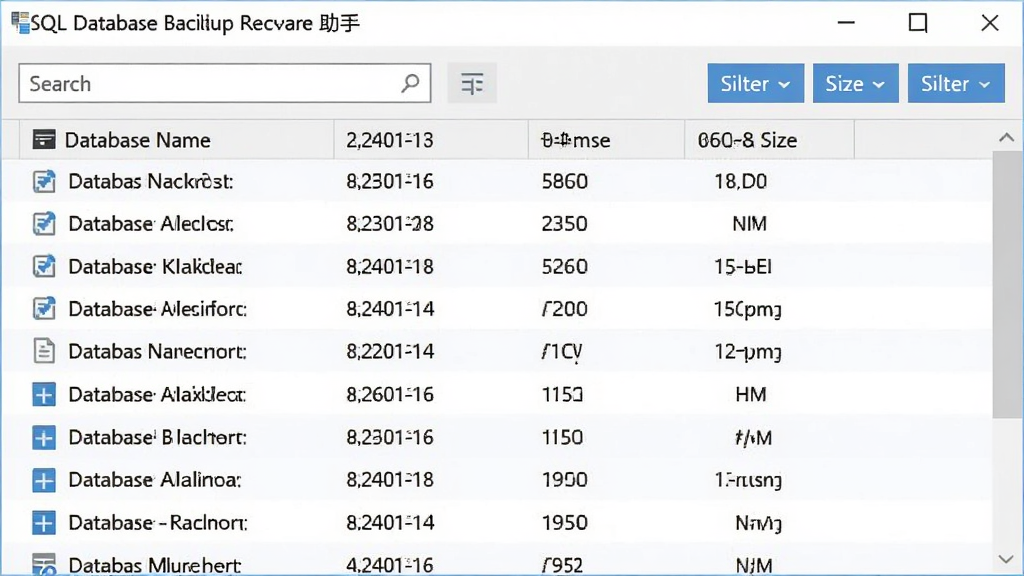
Task: Select the Database Blachert row name
Action: (157, 437)
